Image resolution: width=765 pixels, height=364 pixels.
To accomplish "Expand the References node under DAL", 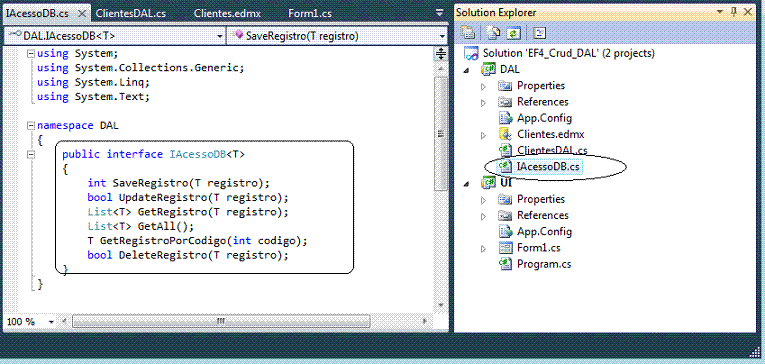I will [x=483, y=102].
